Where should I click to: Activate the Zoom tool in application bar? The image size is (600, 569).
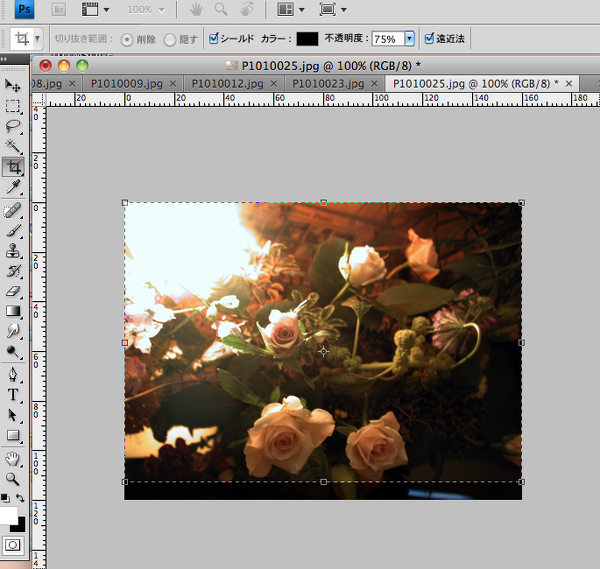[221, 10]
